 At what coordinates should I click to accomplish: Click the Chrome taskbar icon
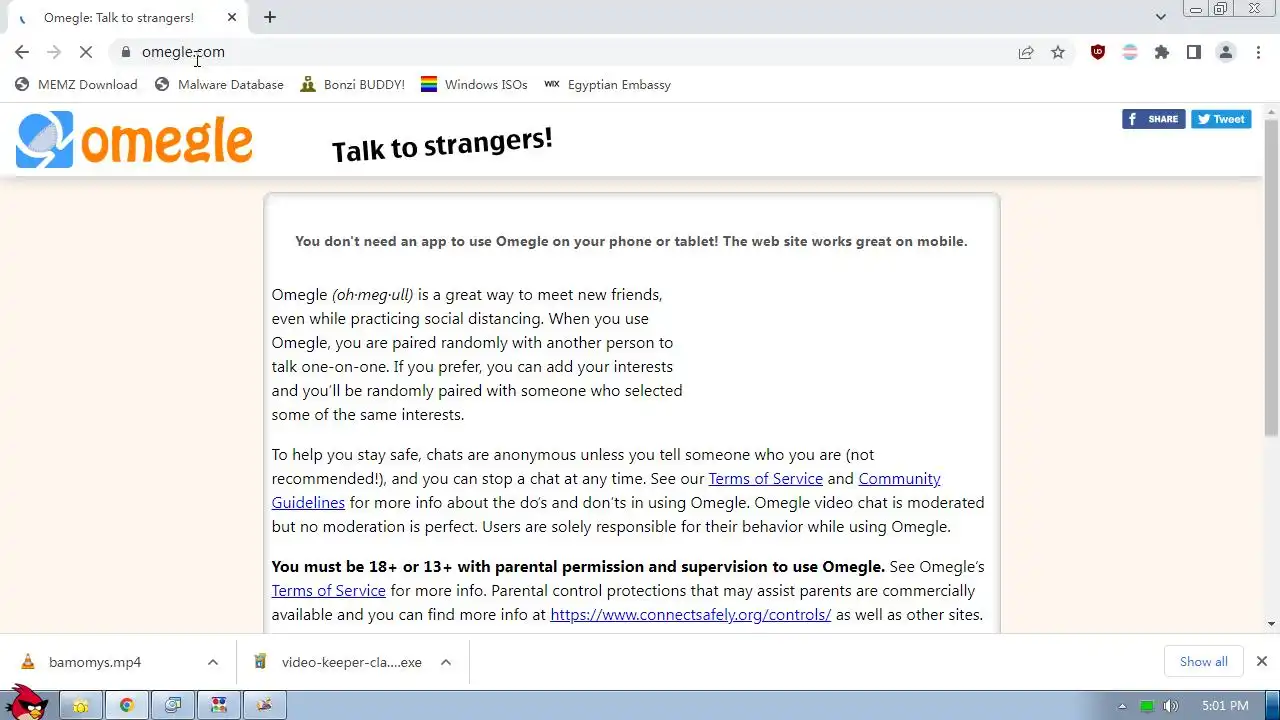[127, 705]
